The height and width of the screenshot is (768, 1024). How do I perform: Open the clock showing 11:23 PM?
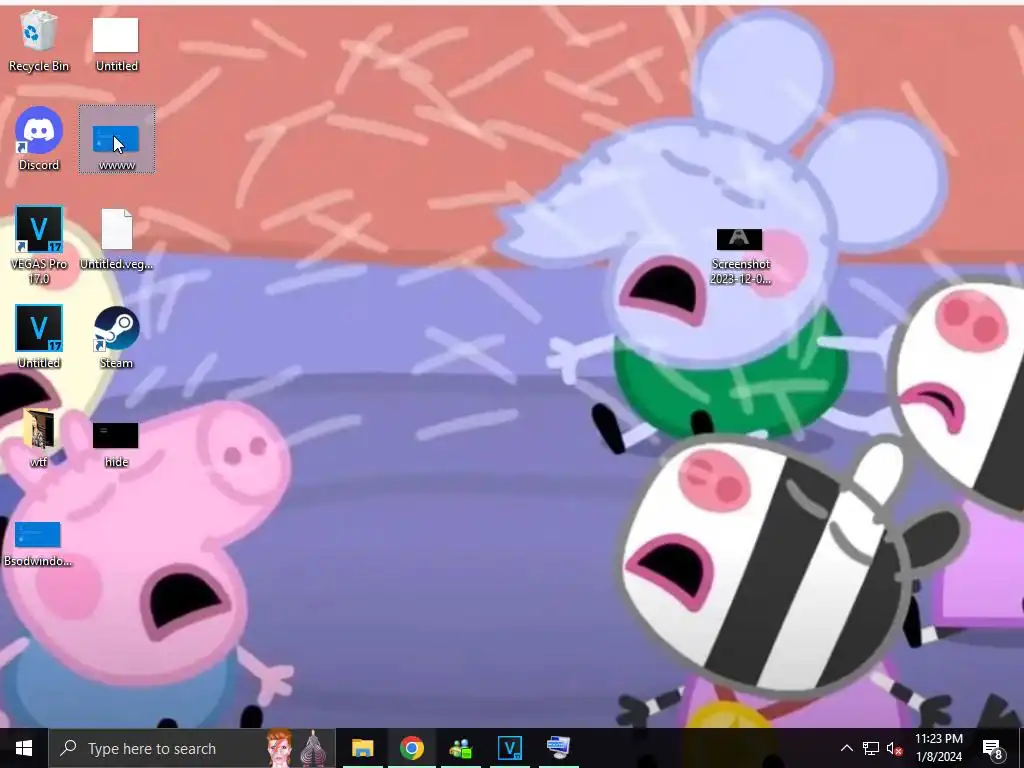[938, 748]
